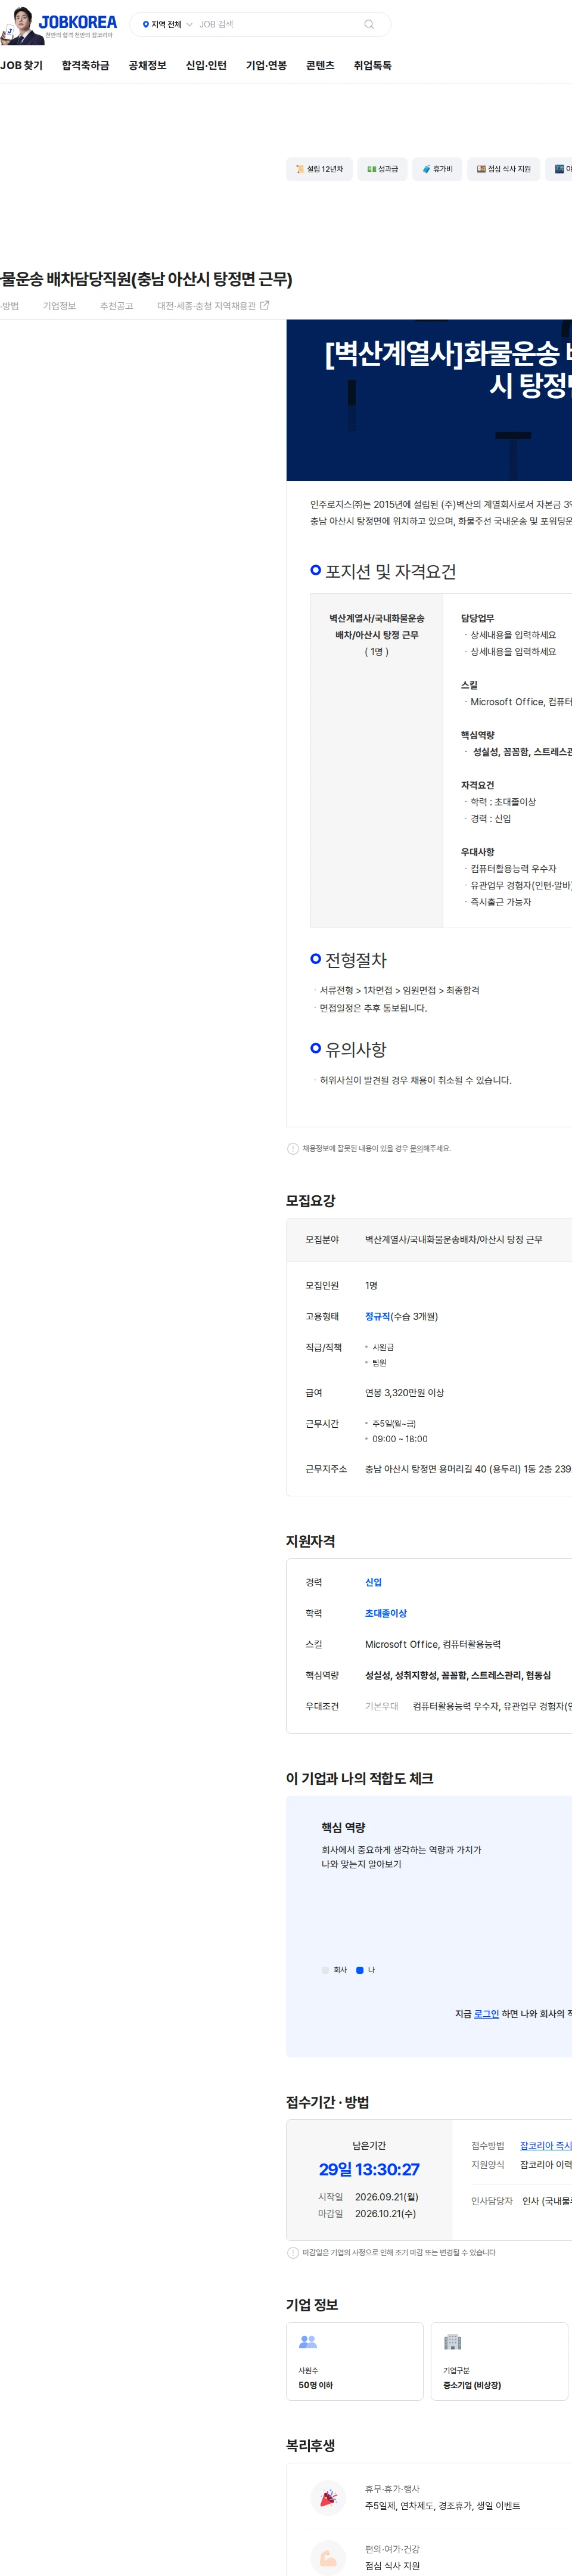The width and height of the screenshot is (572, 2576).
Task: Open the 지역 전체 region dropdown
Action: click(167, 25)
